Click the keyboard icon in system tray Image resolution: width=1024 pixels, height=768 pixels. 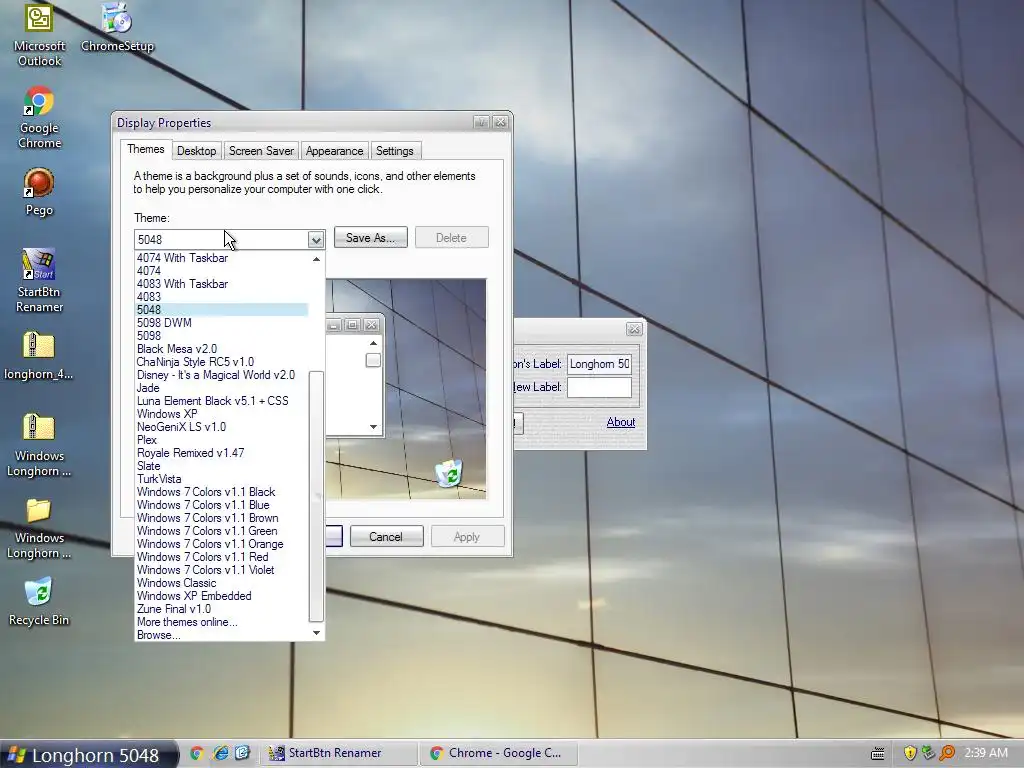[878, 754]
